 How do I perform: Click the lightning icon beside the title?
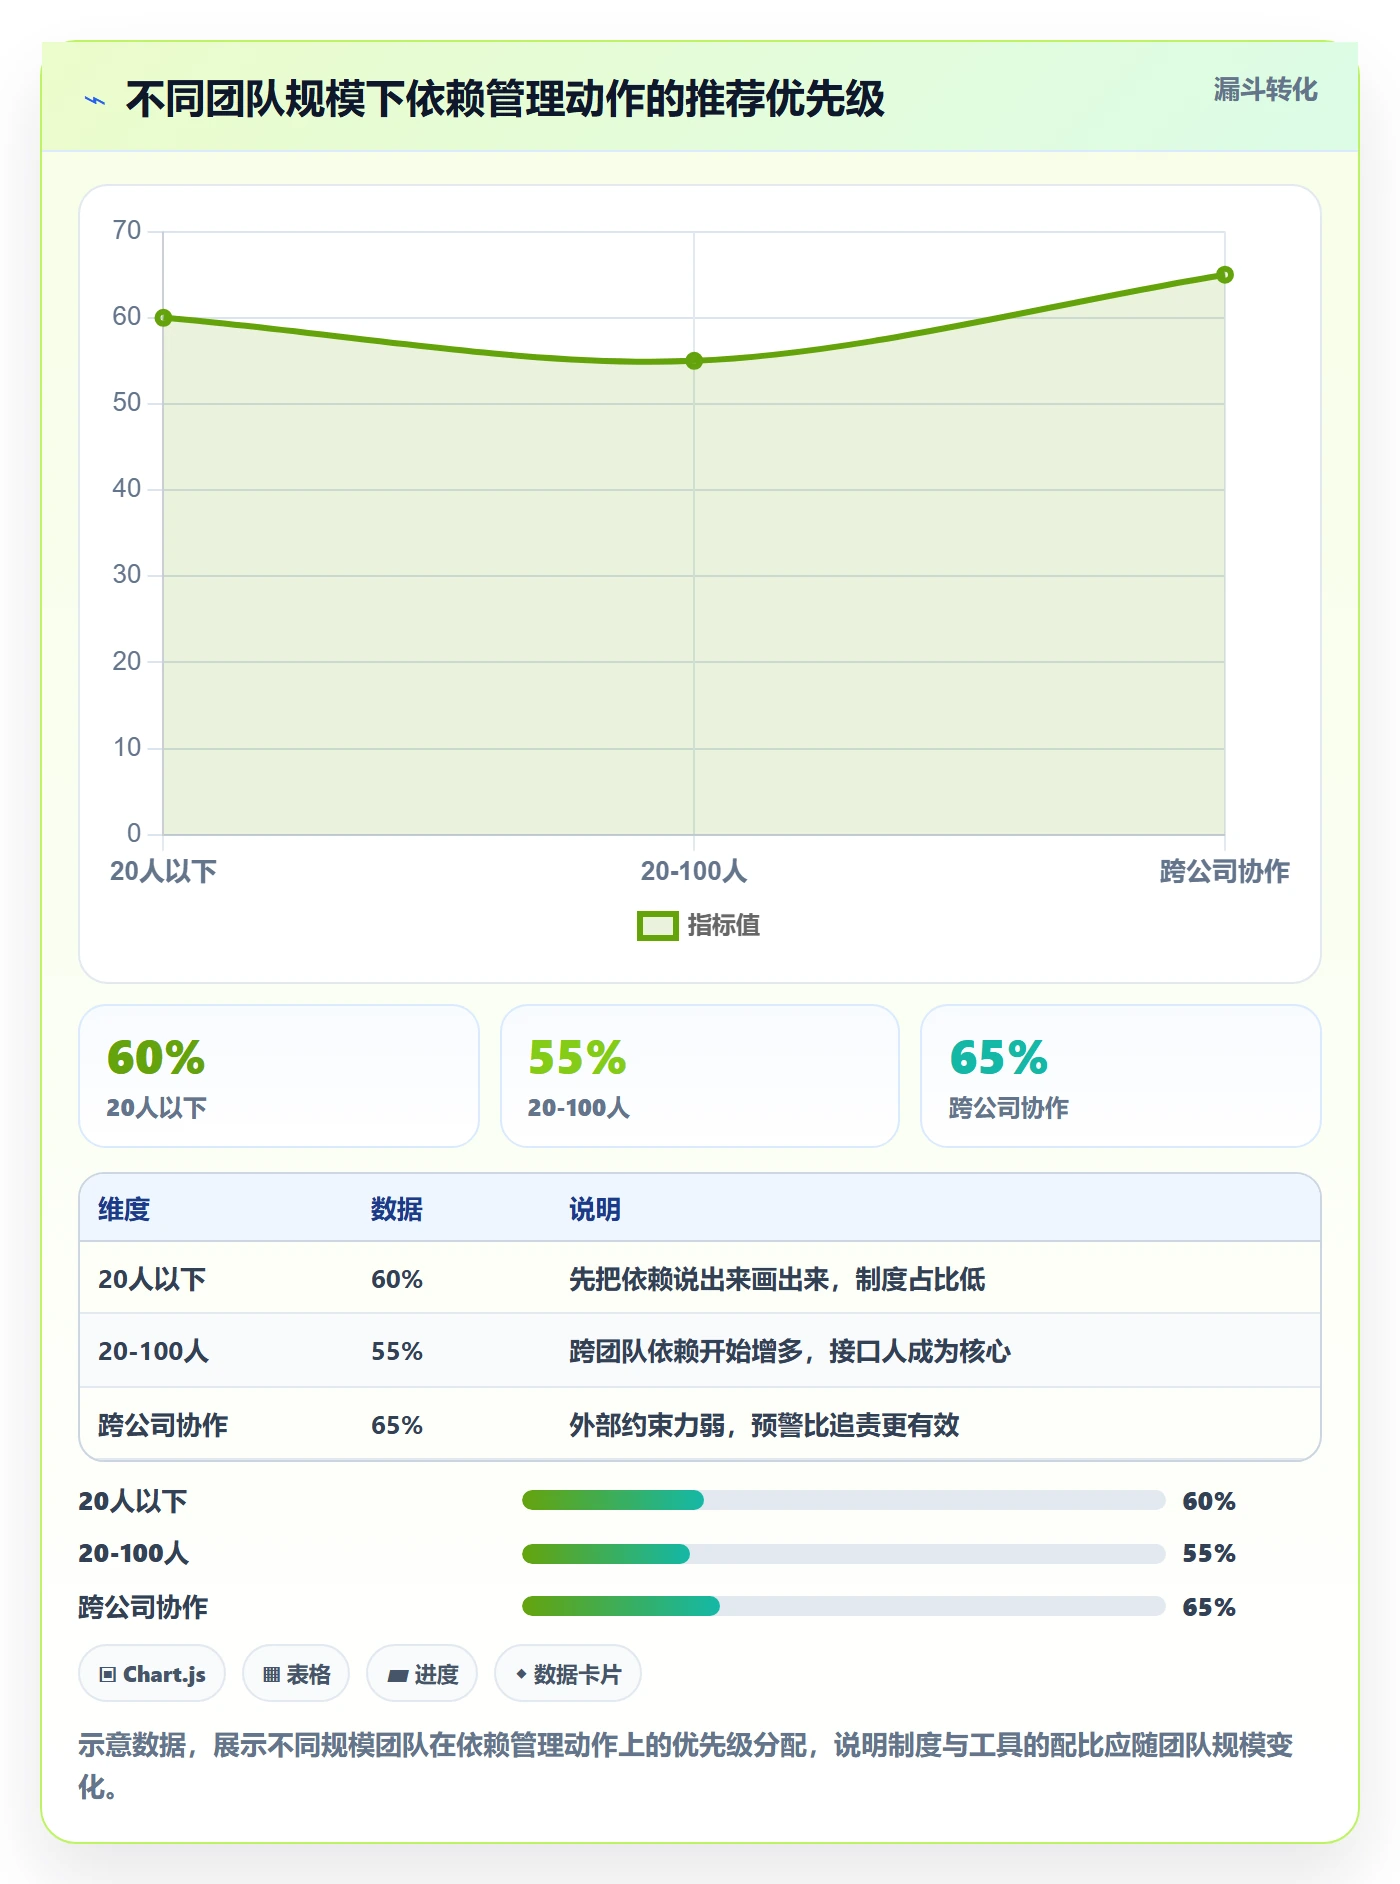pos(95,100)
